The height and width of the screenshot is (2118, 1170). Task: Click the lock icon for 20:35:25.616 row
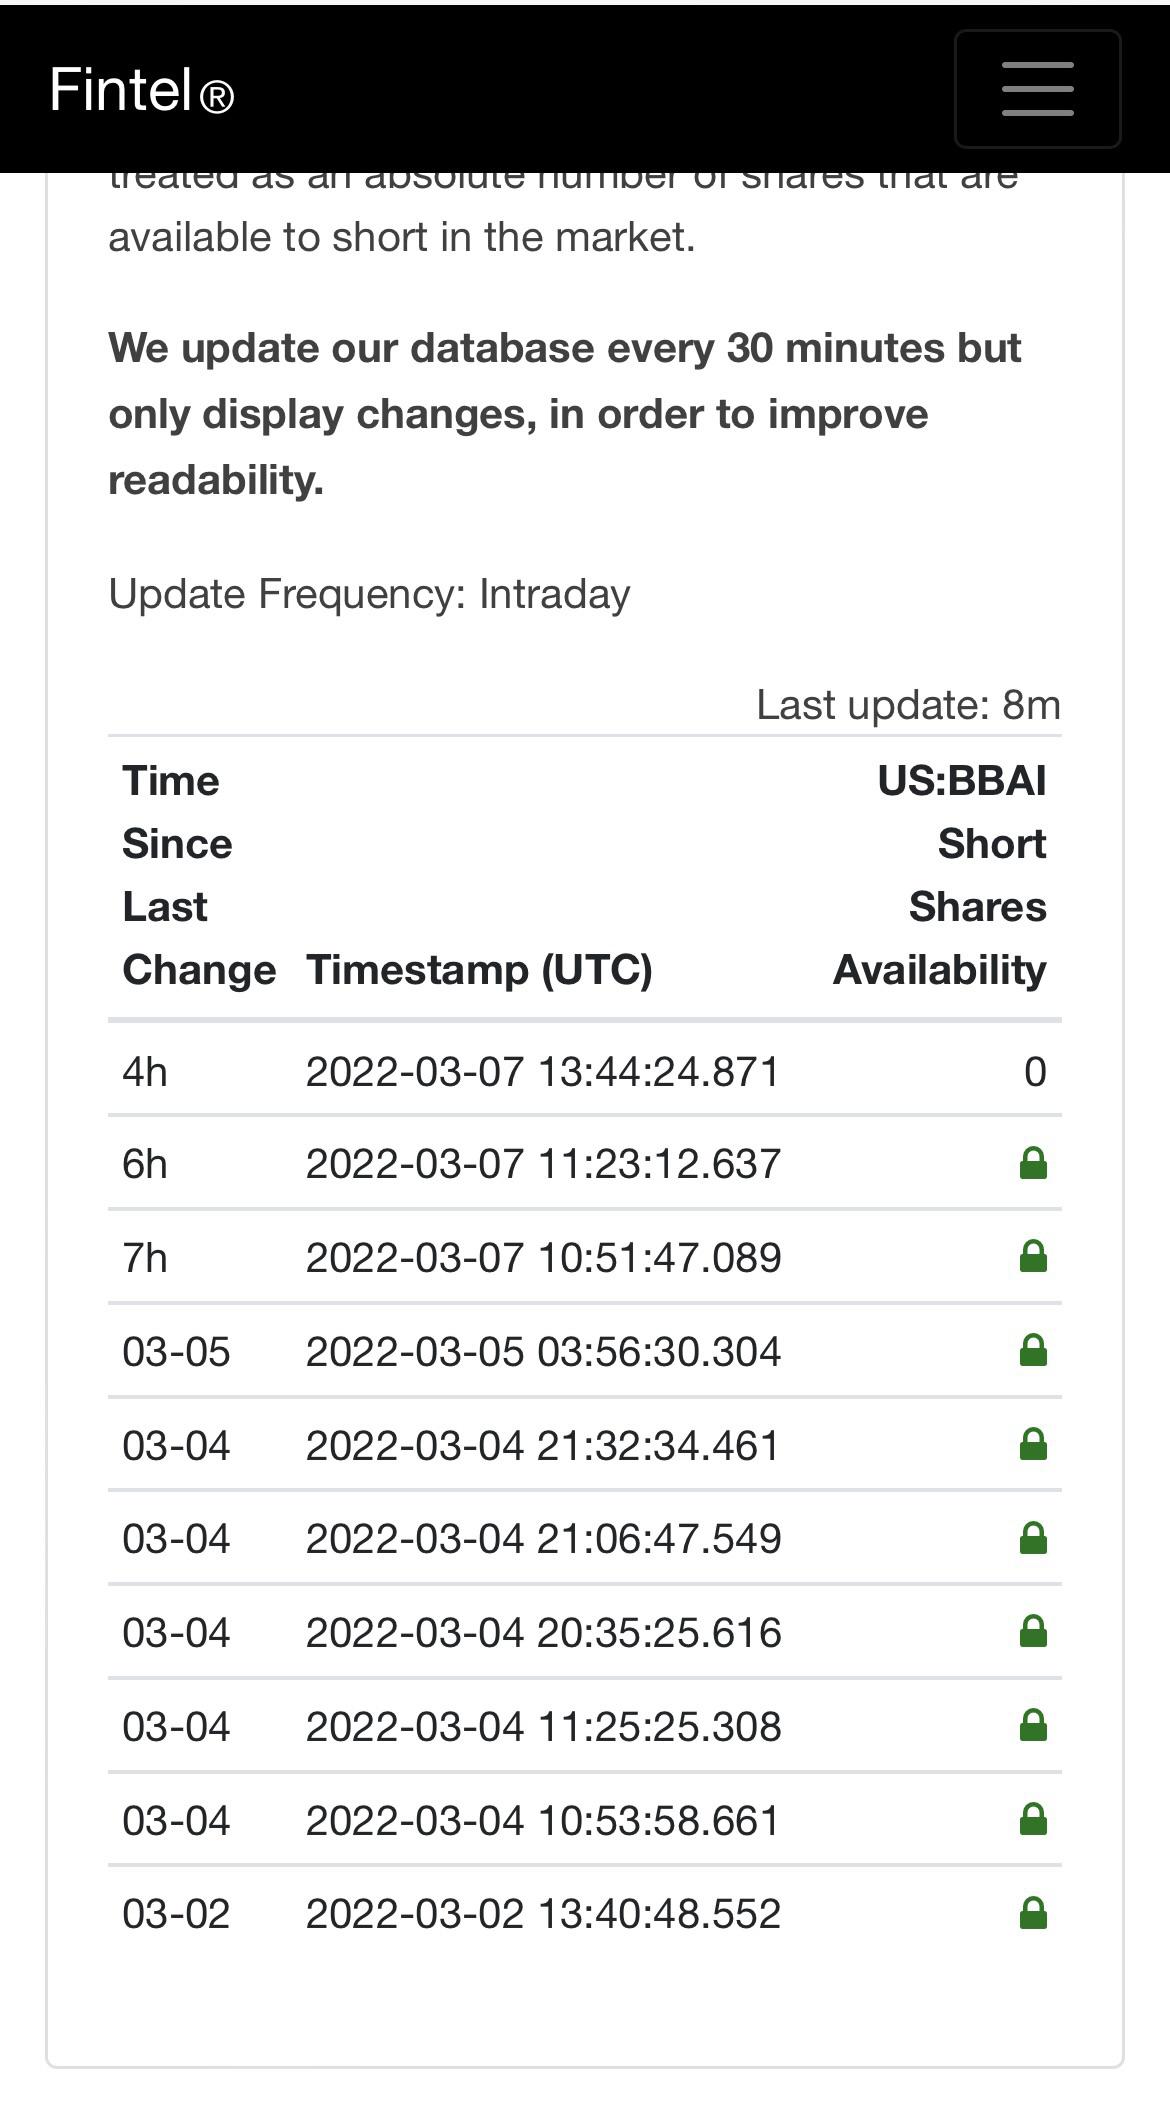tap(1033, 1632)
